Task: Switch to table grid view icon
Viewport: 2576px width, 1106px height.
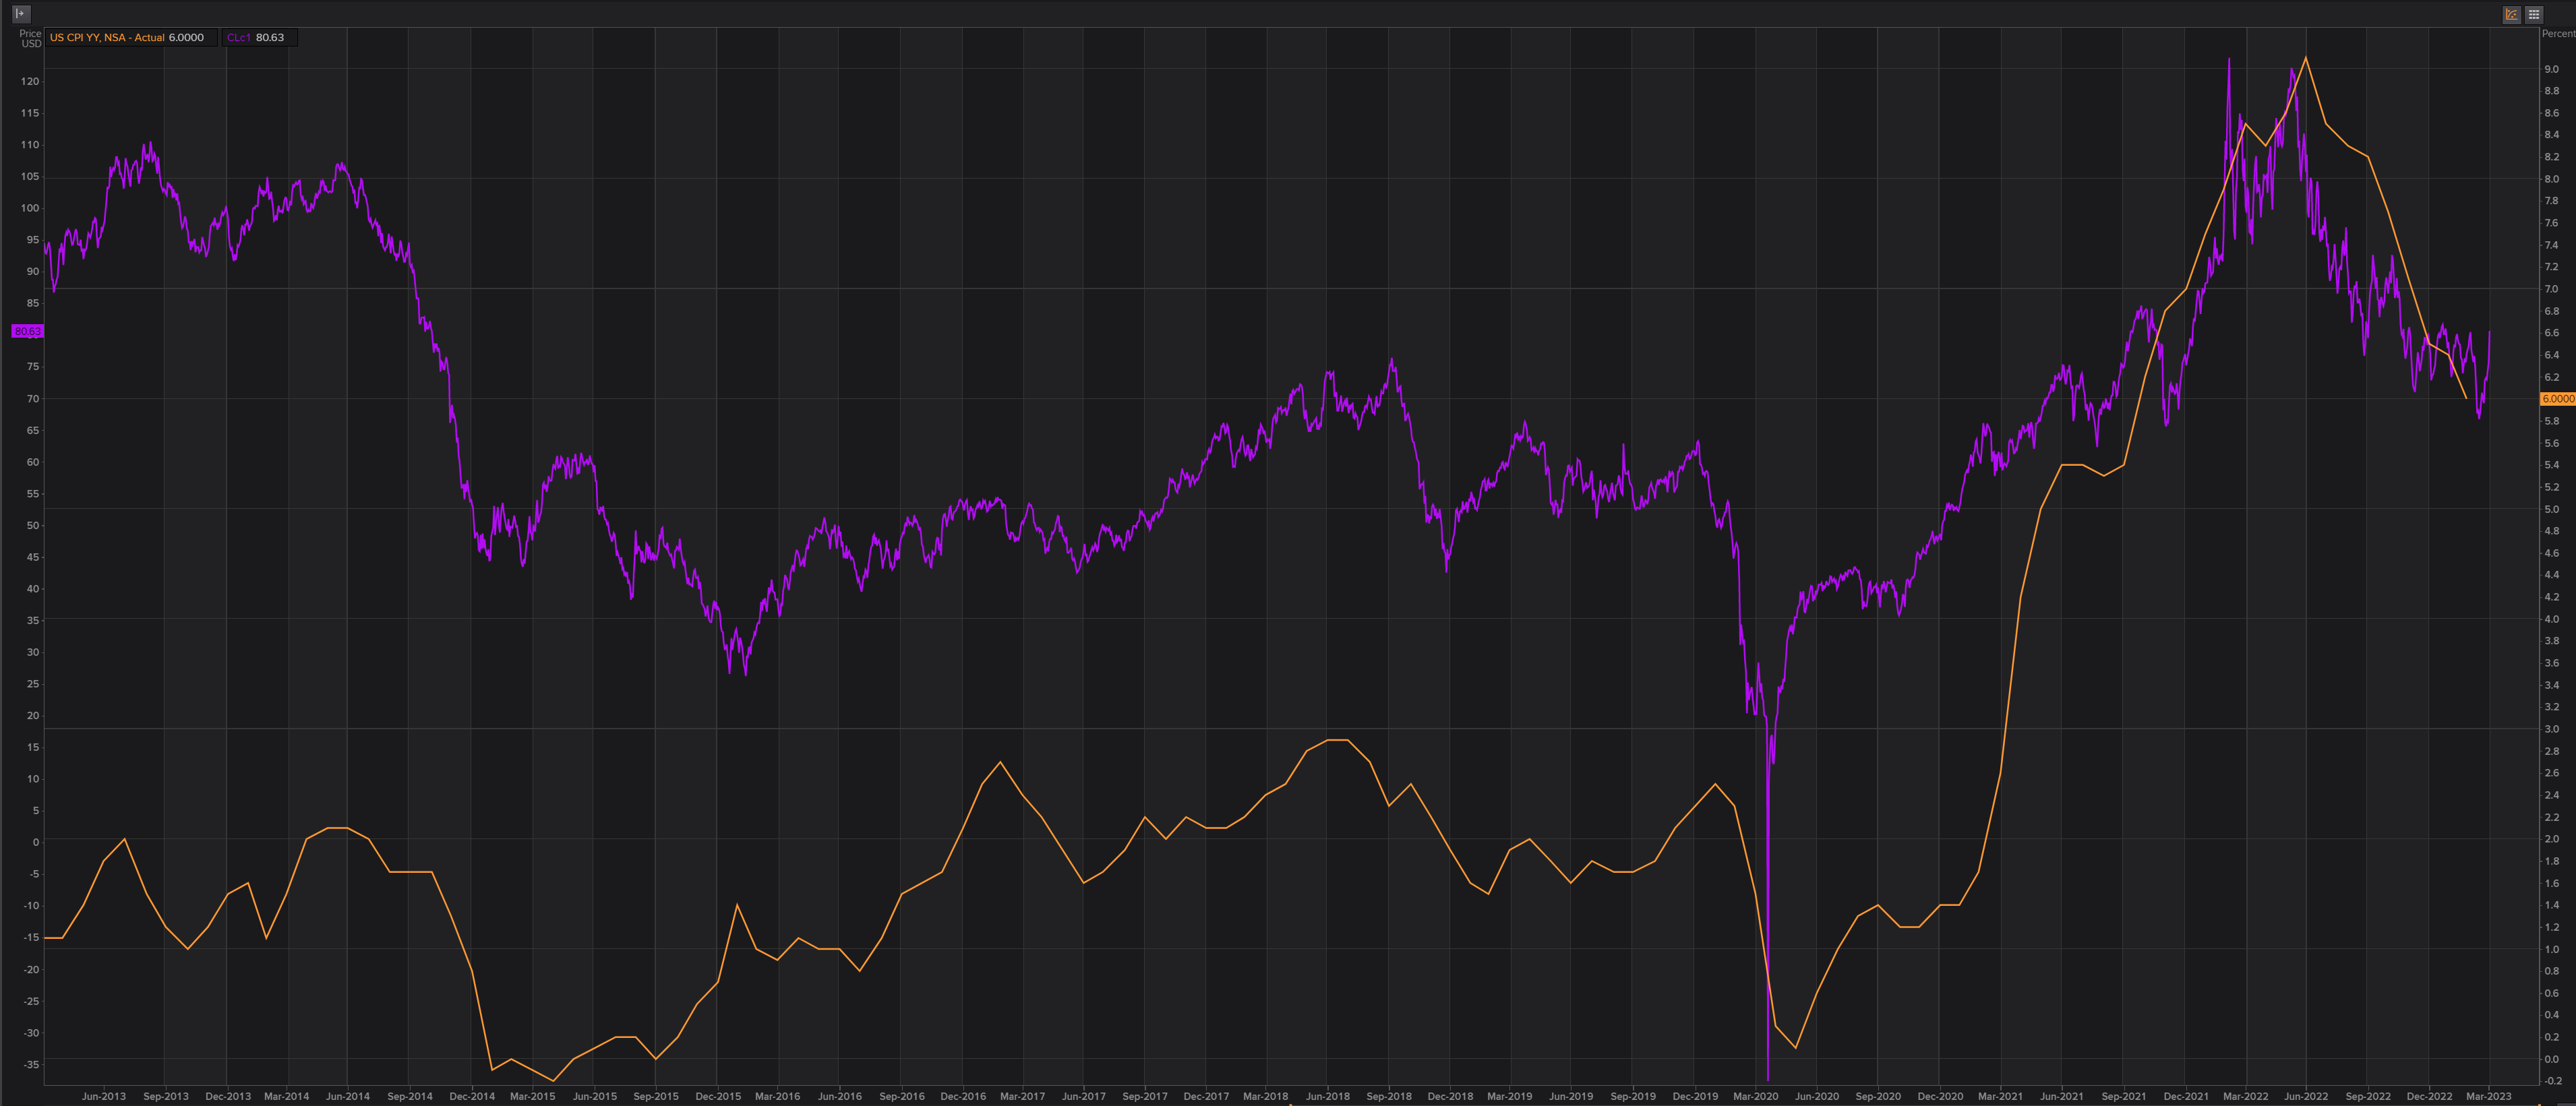Action: (x=2534, y=14)
